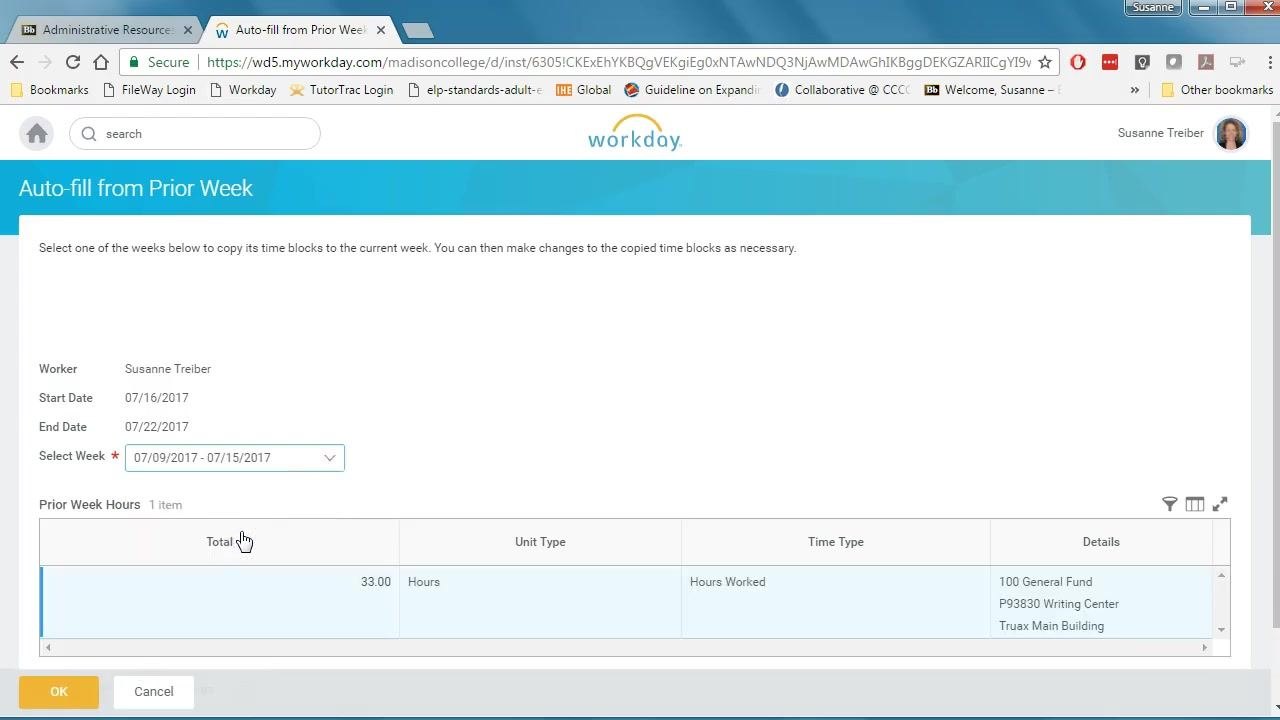Open a new browser tab
The height and width of the screenshot is (720, 1280).
(x=417, y=30)
